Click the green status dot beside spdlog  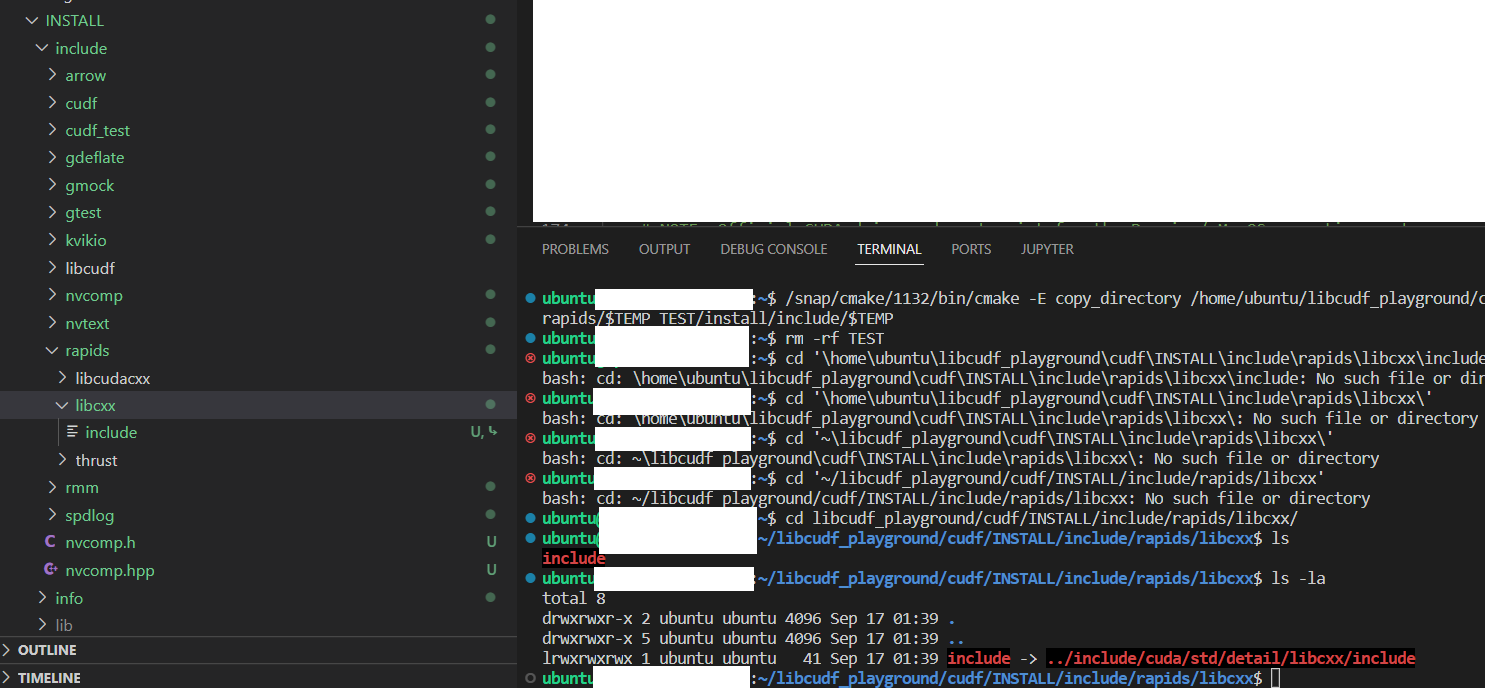point(489,514)
